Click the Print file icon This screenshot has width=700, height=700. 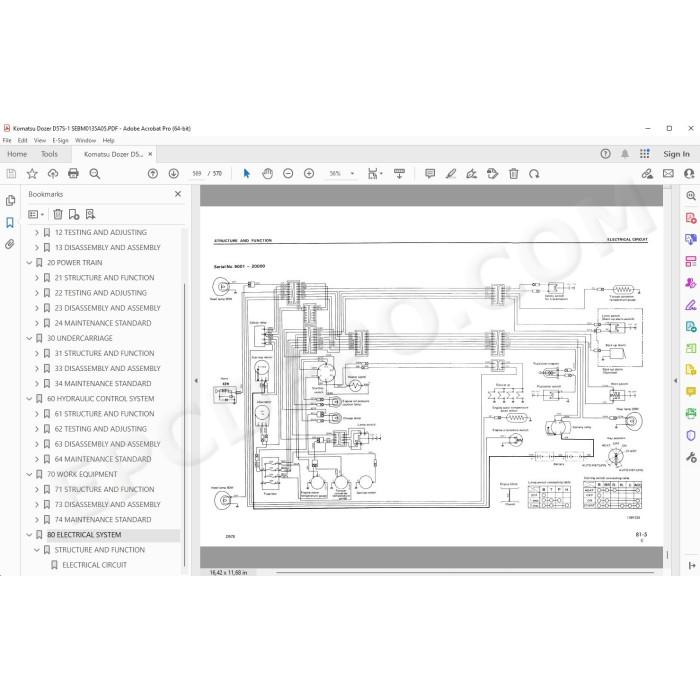tap(73, 174)
